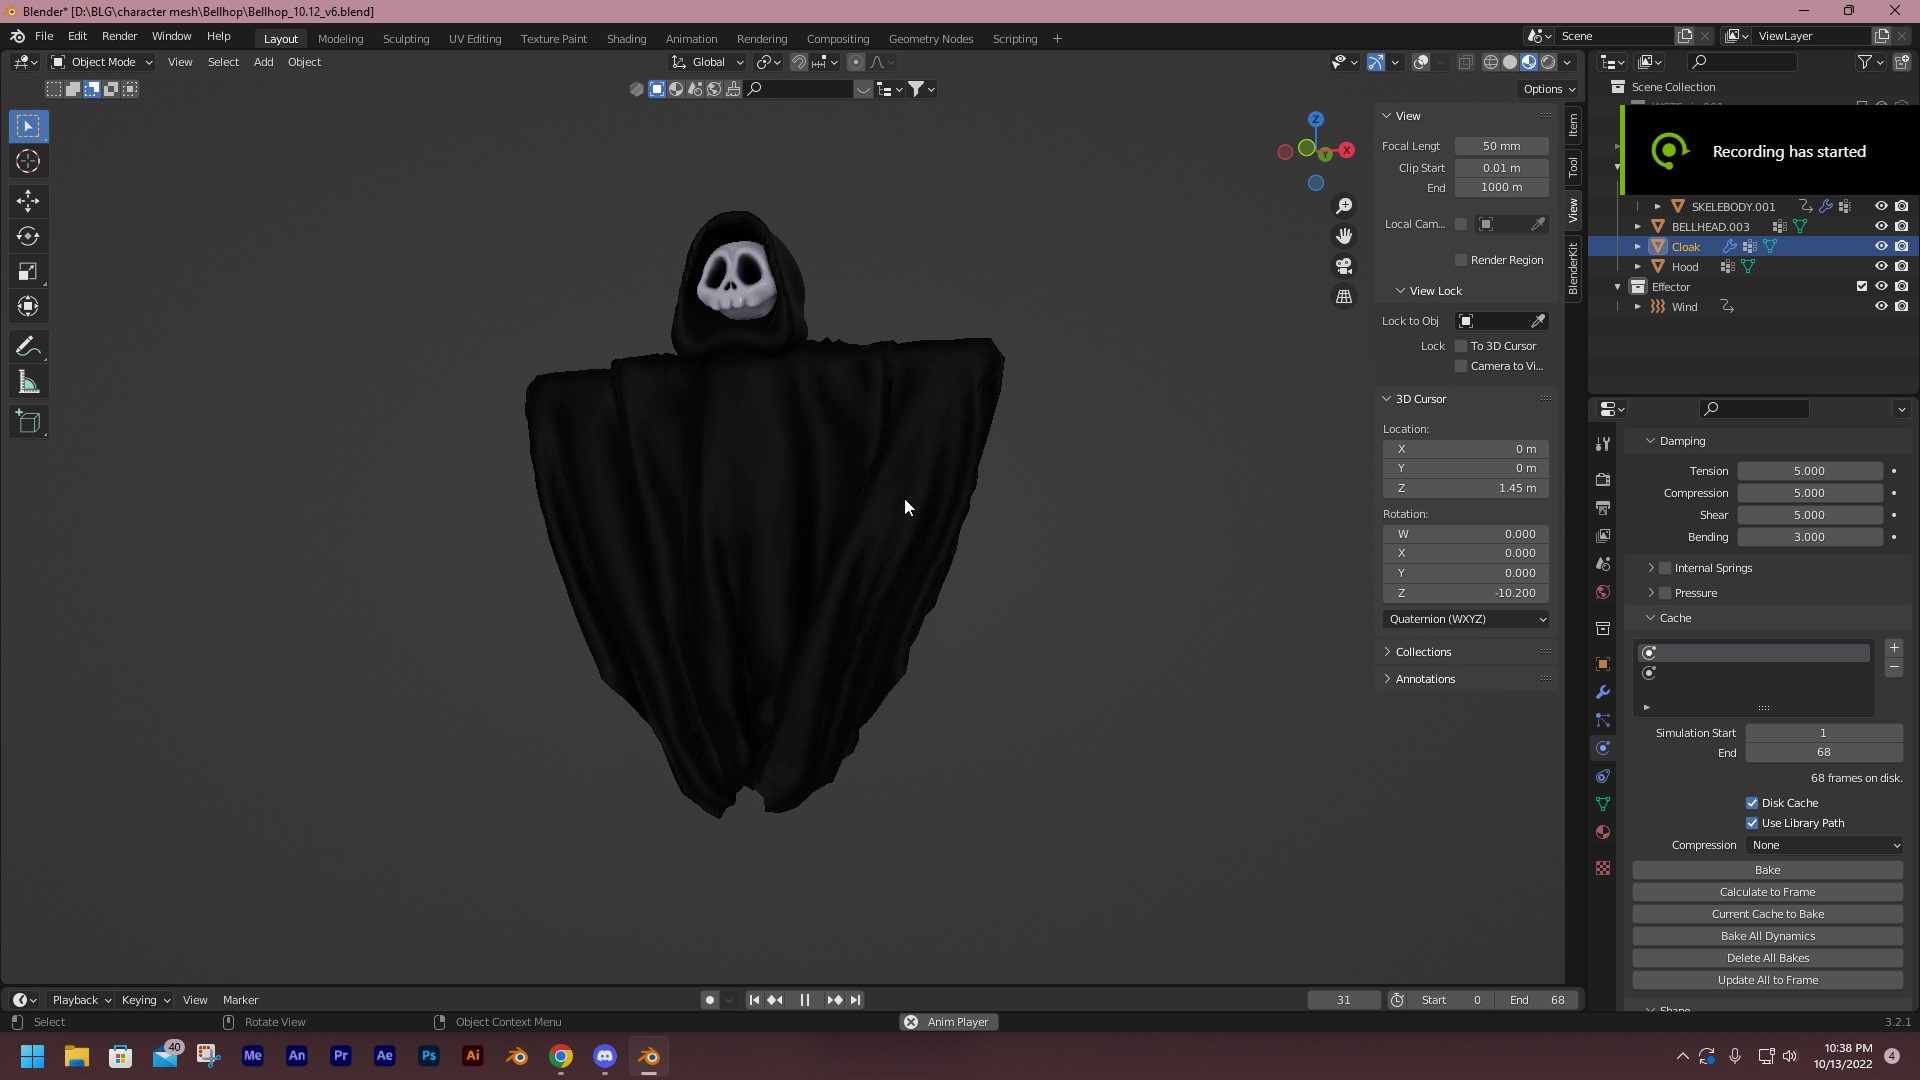Open the Animation workspace tab

point(690,37)
